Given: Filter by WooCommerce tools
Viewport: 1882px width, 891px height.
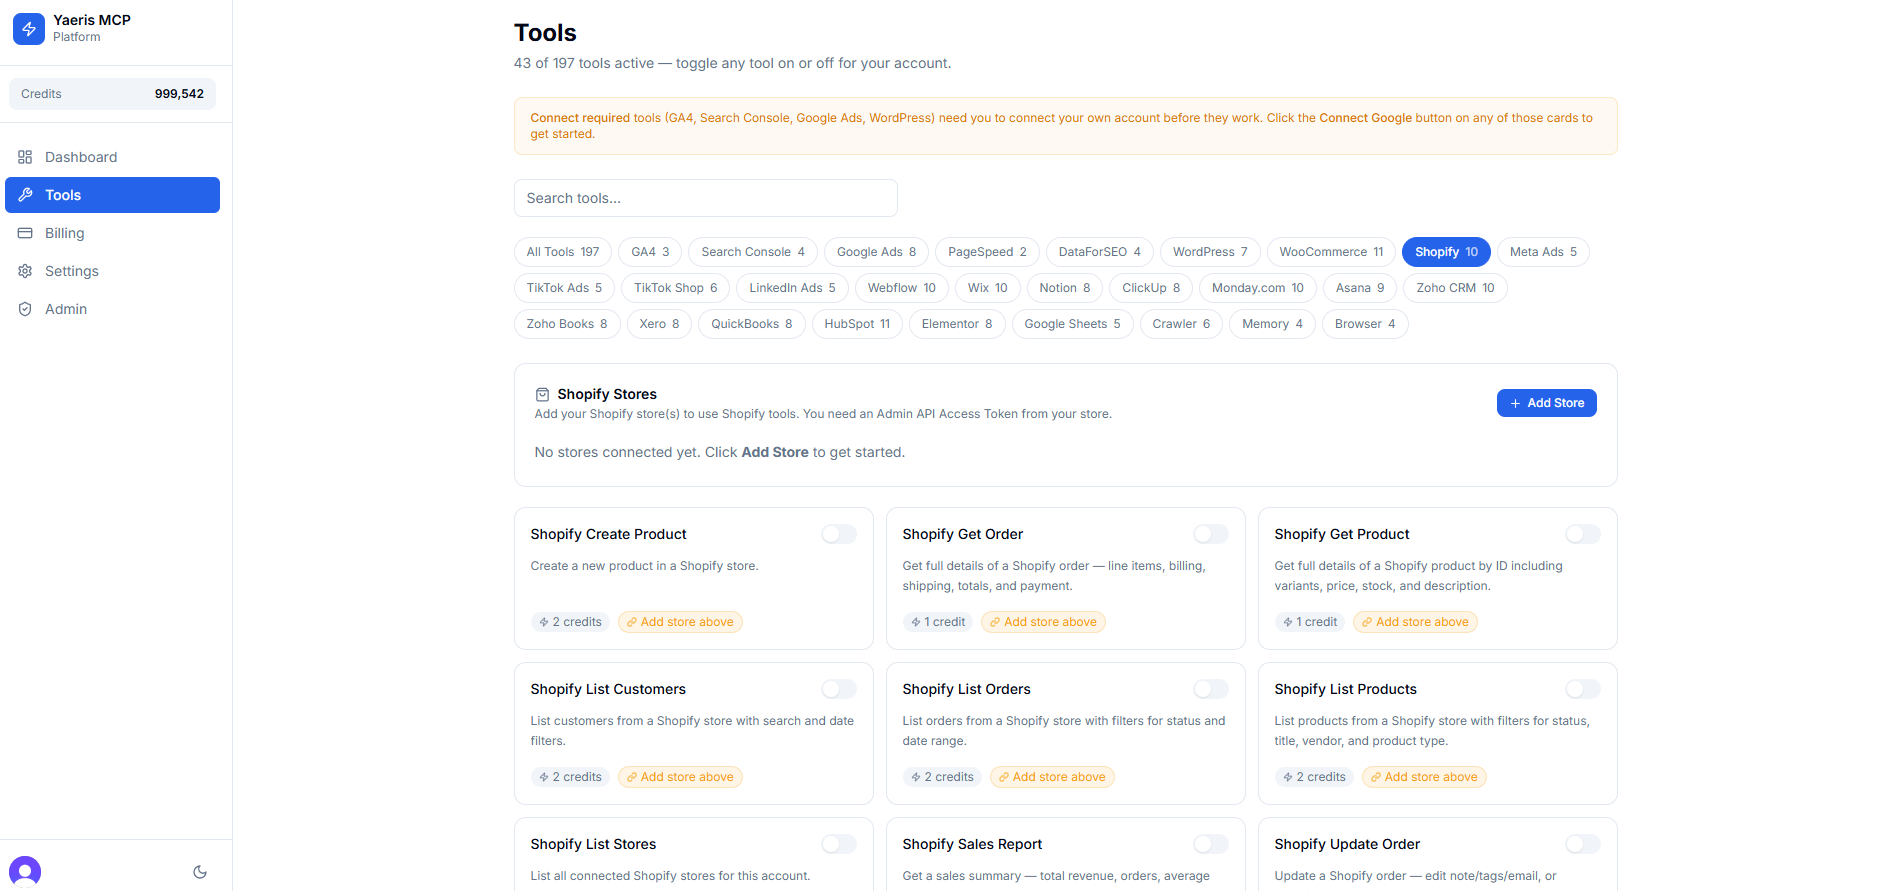Looking at the screenshot, I should tap(1331, 252).
